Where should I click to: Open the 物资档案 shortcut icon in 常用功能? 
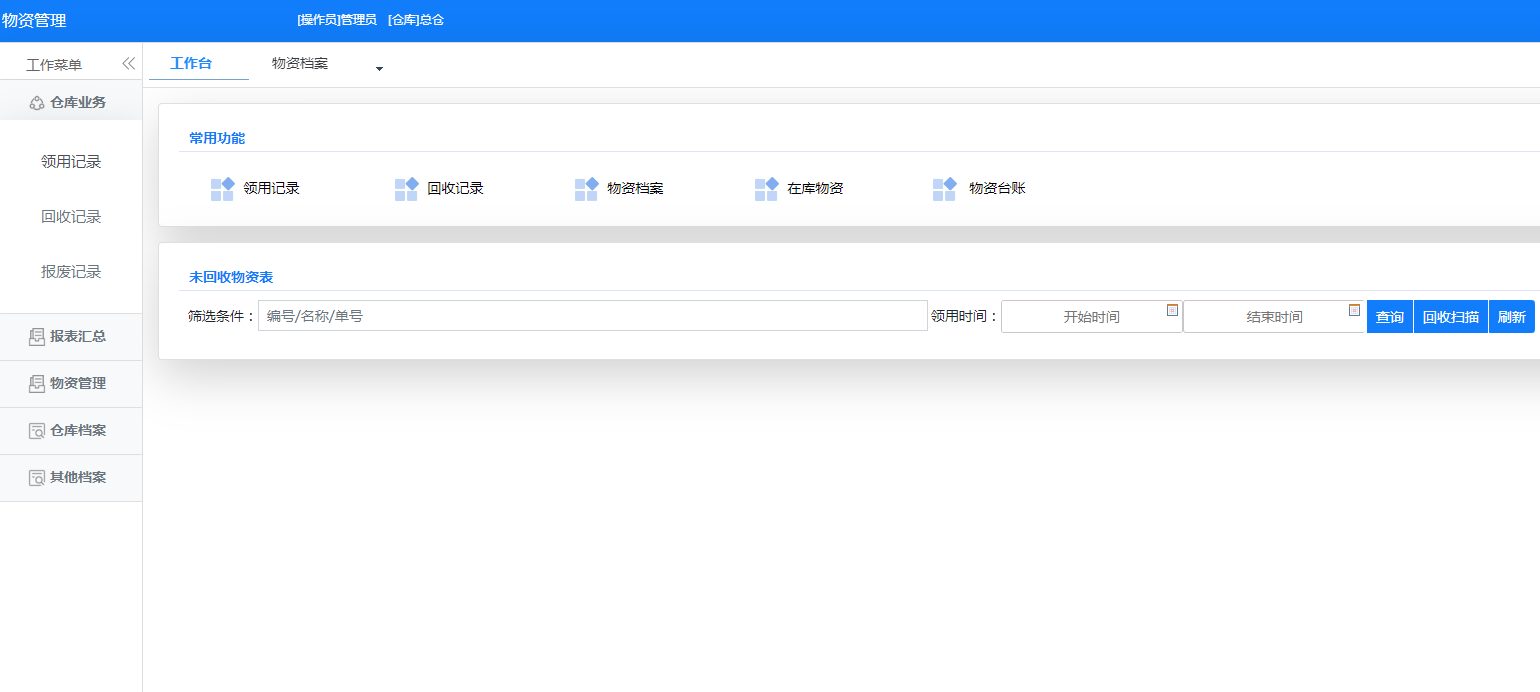(586, 189)
